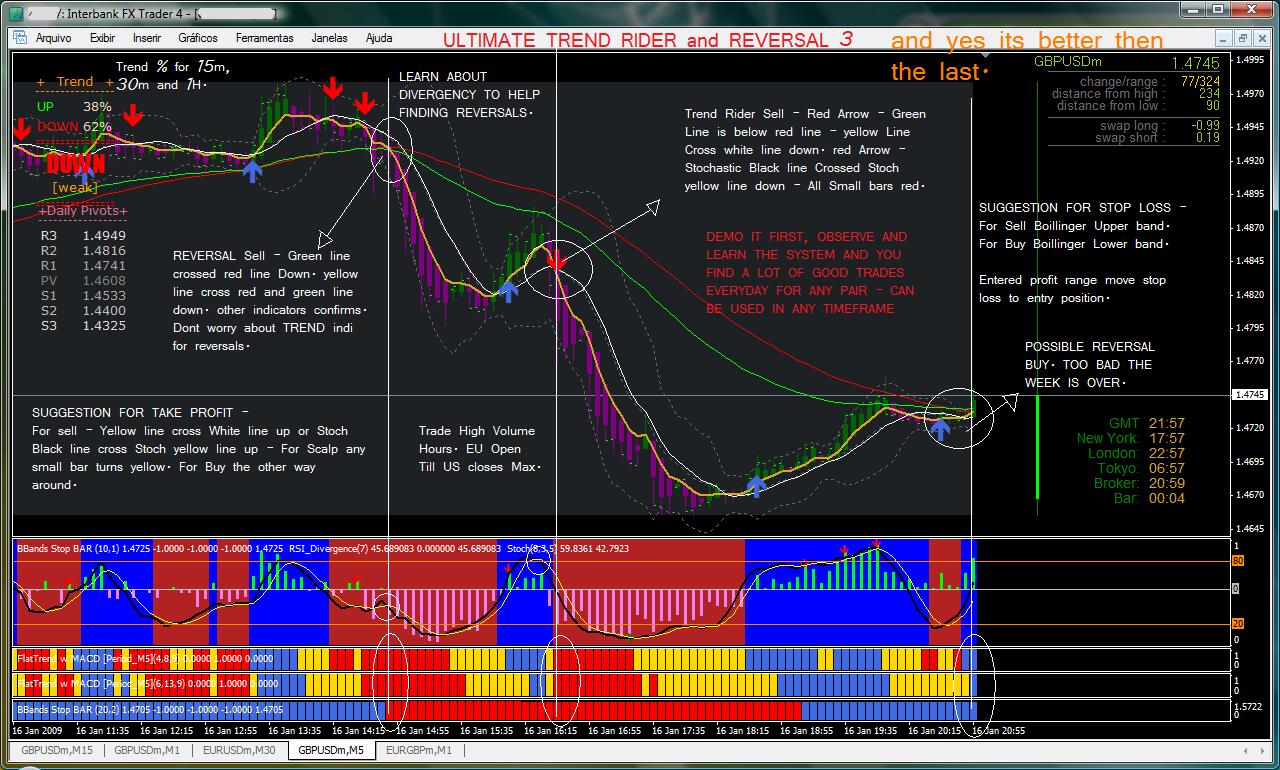This screenshot has height=770, width=1280.
Task: Click the red sell arrow inside the mid-chart circle
Action: click(558, 261)
